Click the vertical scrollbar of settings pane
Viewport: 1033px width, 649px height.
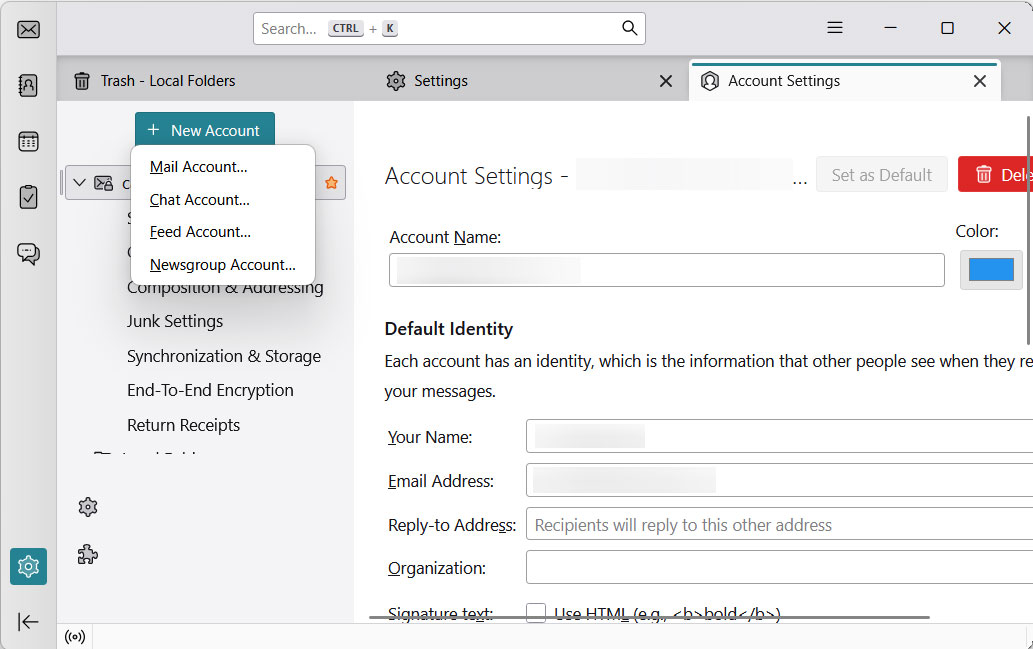pos(1028,231)
